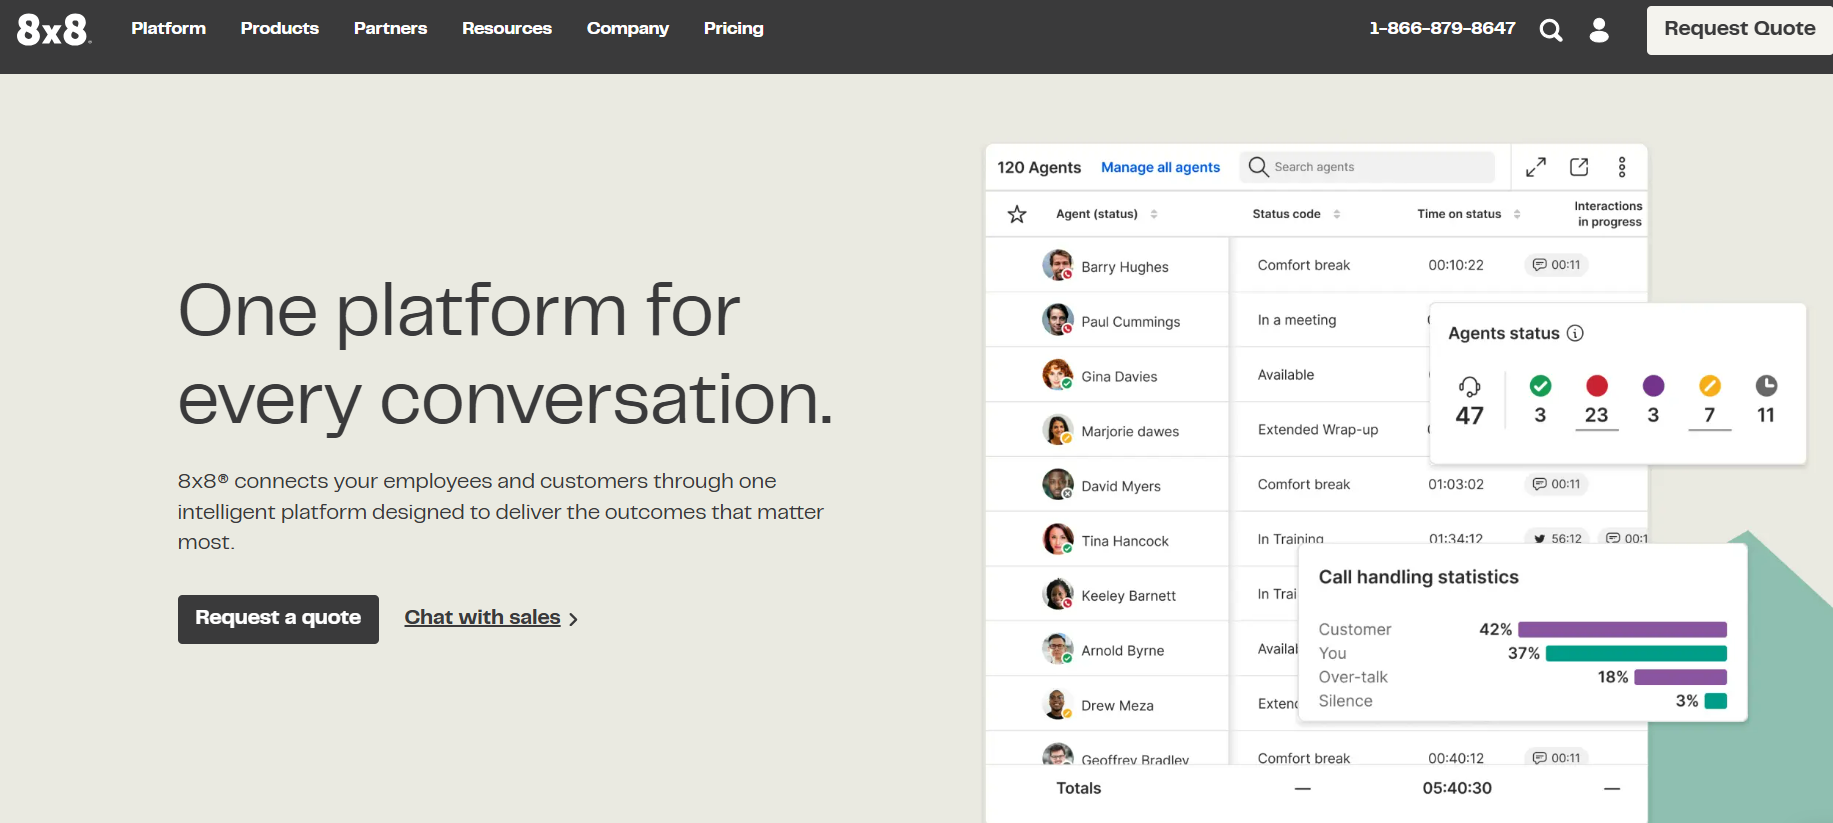Image resolution: width=1833 pixels, height=823 pixels.
Task: Click the magnifier icon in Search agents field
Action: coord(1258,167)
